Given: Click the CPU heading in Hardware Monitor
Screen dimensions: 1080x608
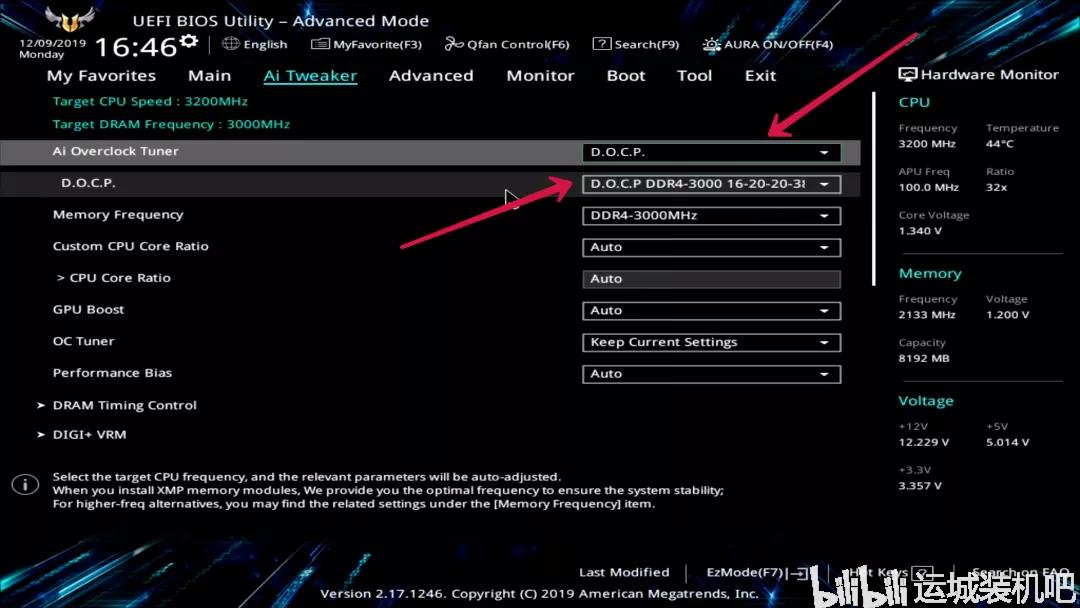Looking at the screenshot, I should point(914,102).
